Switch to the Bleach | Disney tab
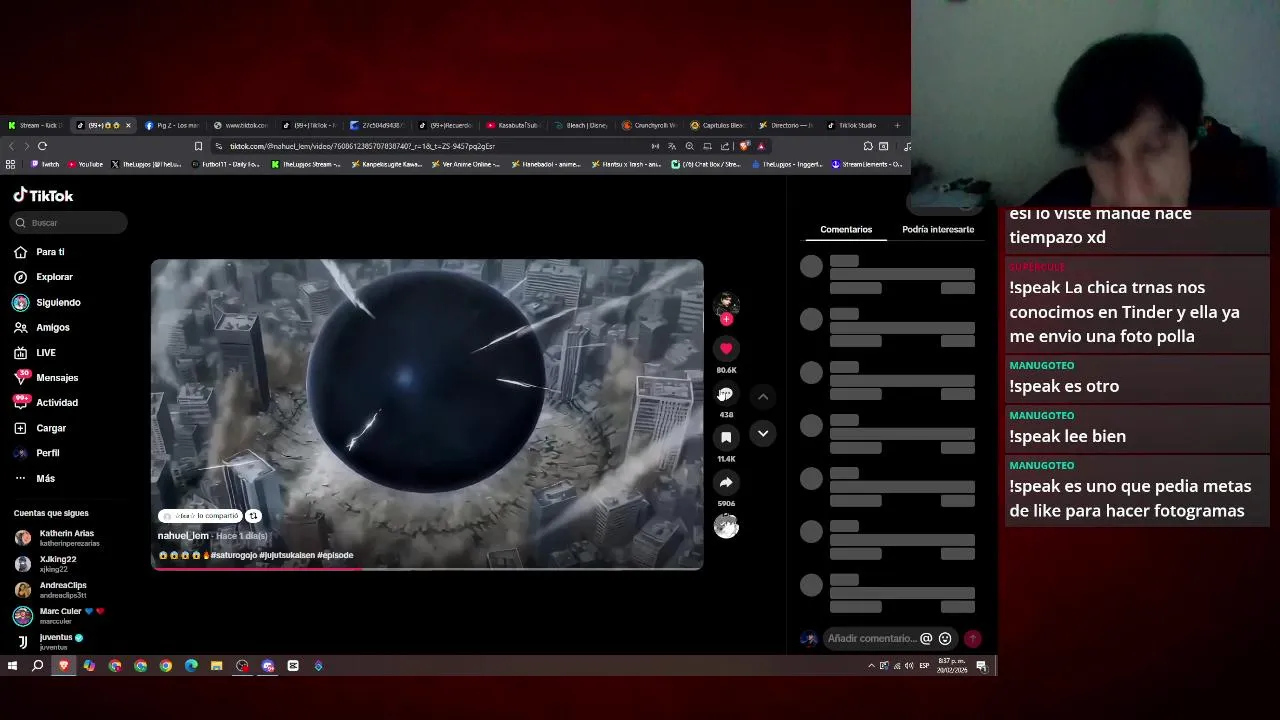This screenshot has height=720, width=1280. tap(582, 125)
